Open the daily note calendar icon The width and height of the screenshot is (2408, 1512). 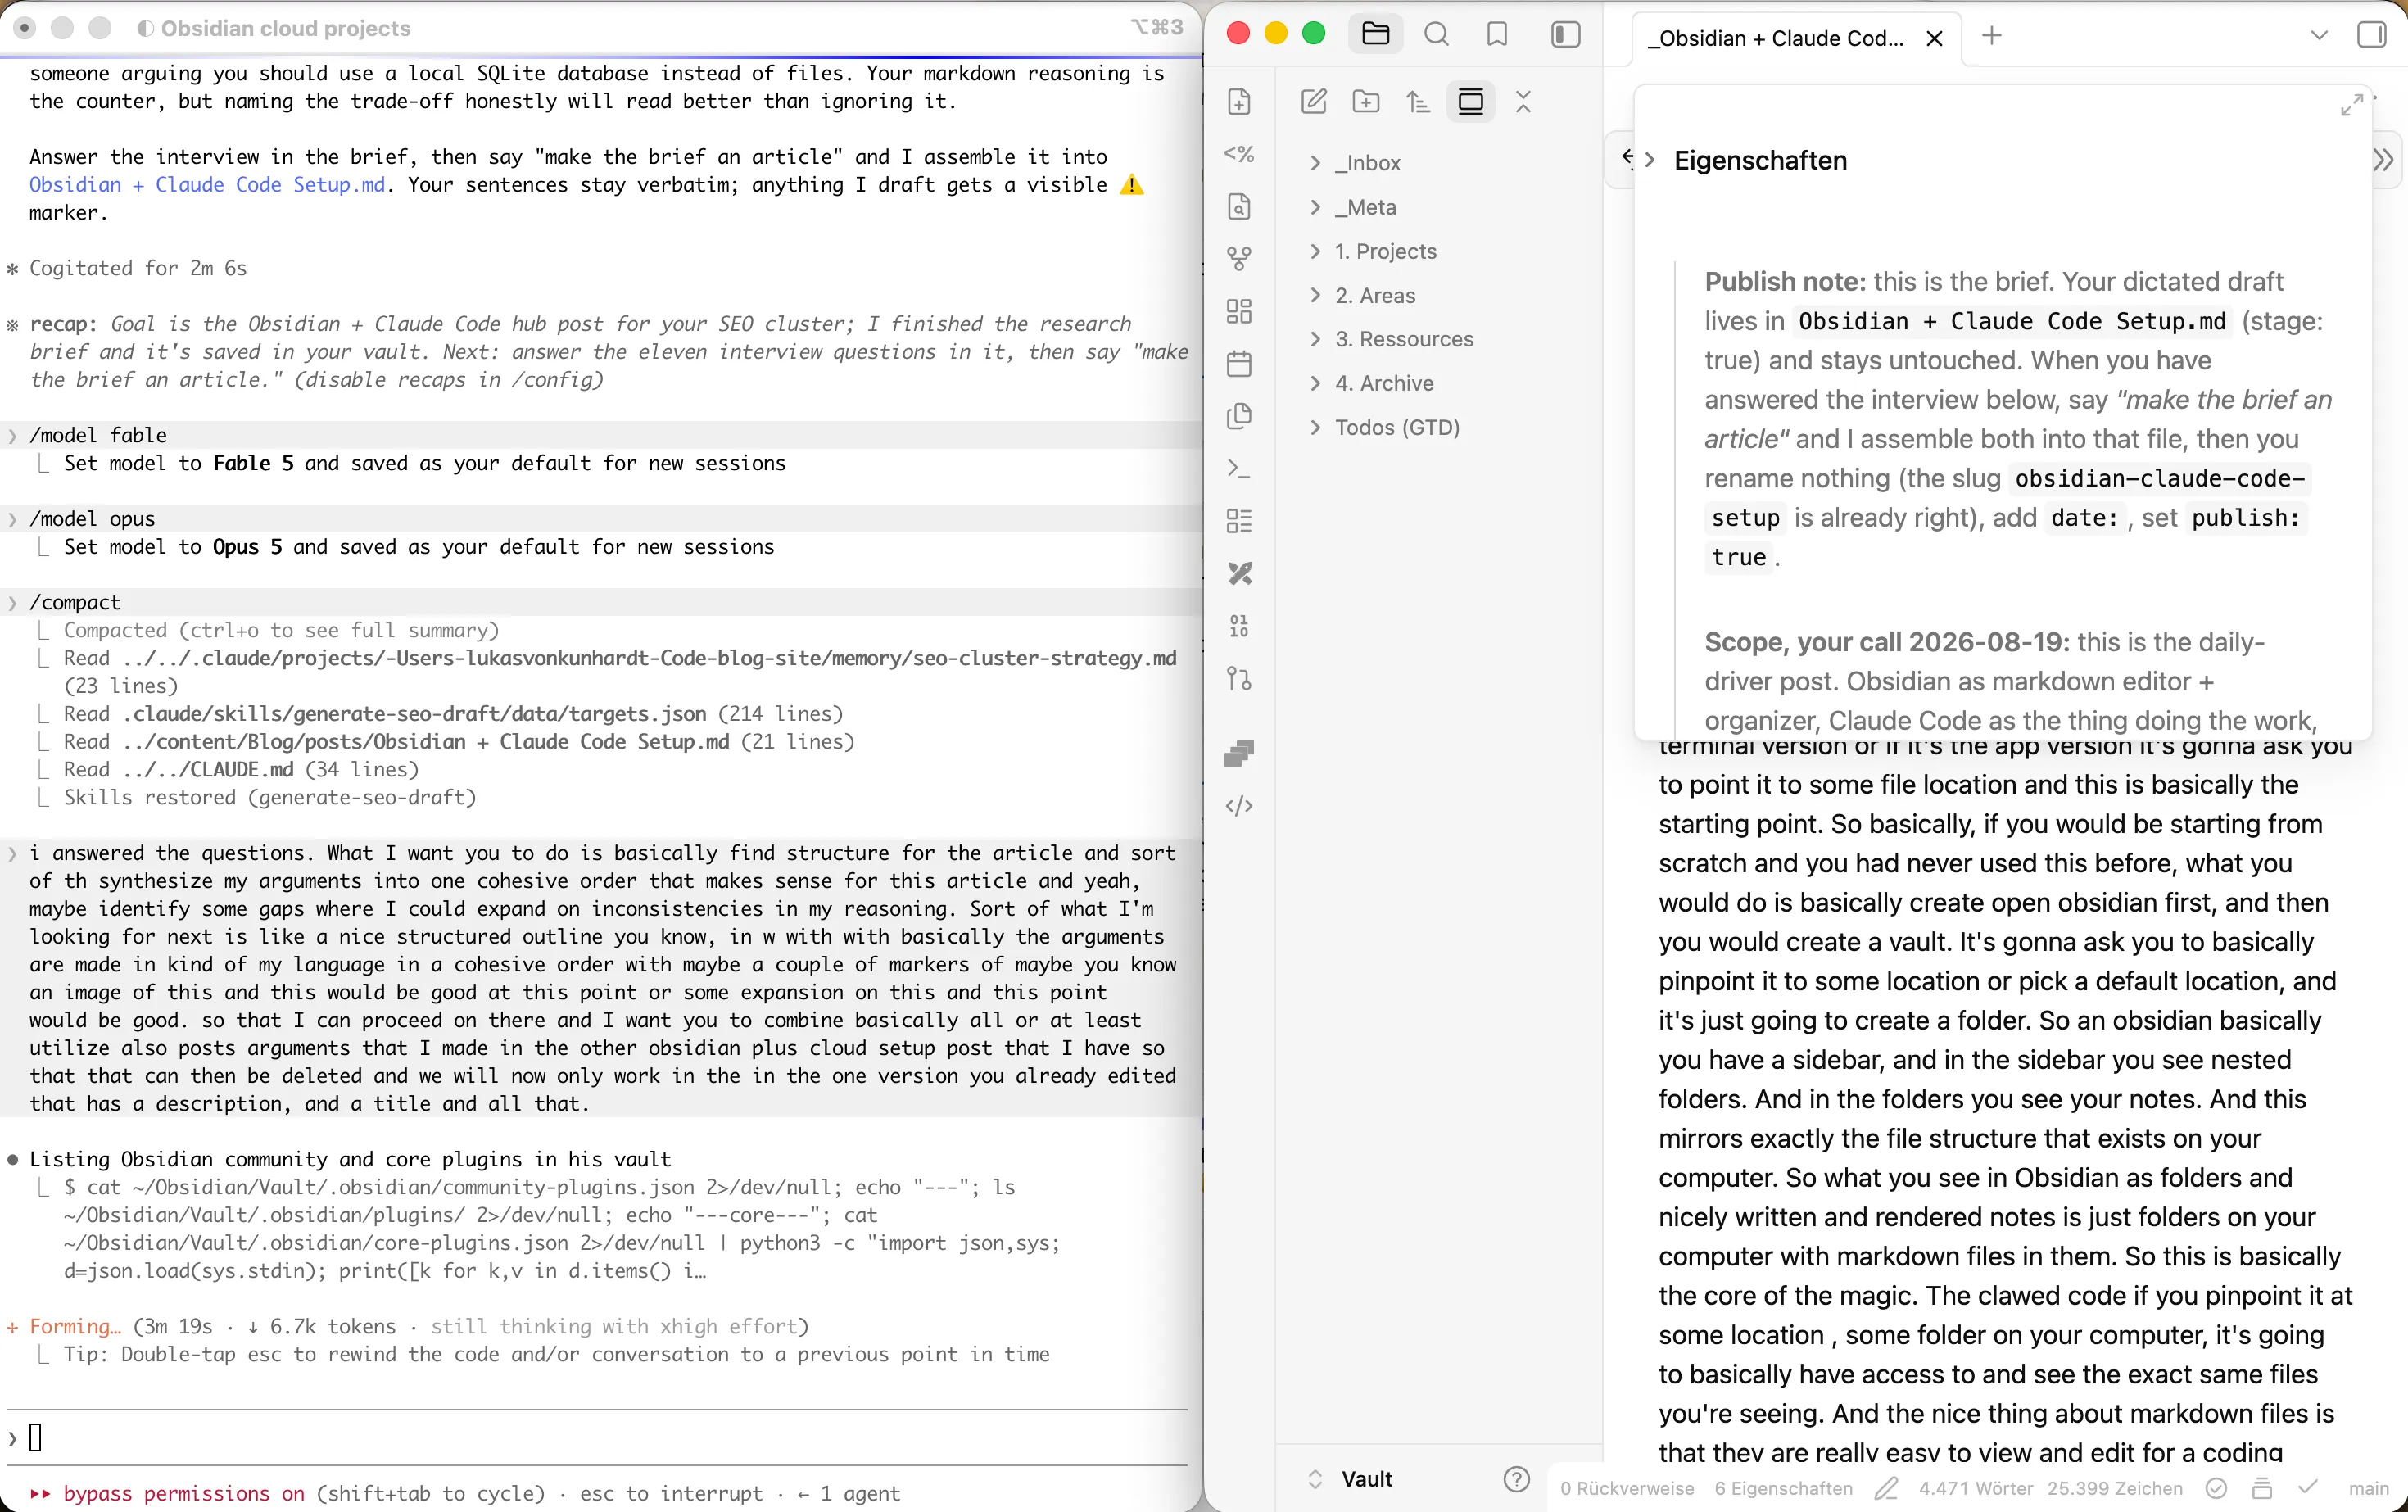[1239, 363]
